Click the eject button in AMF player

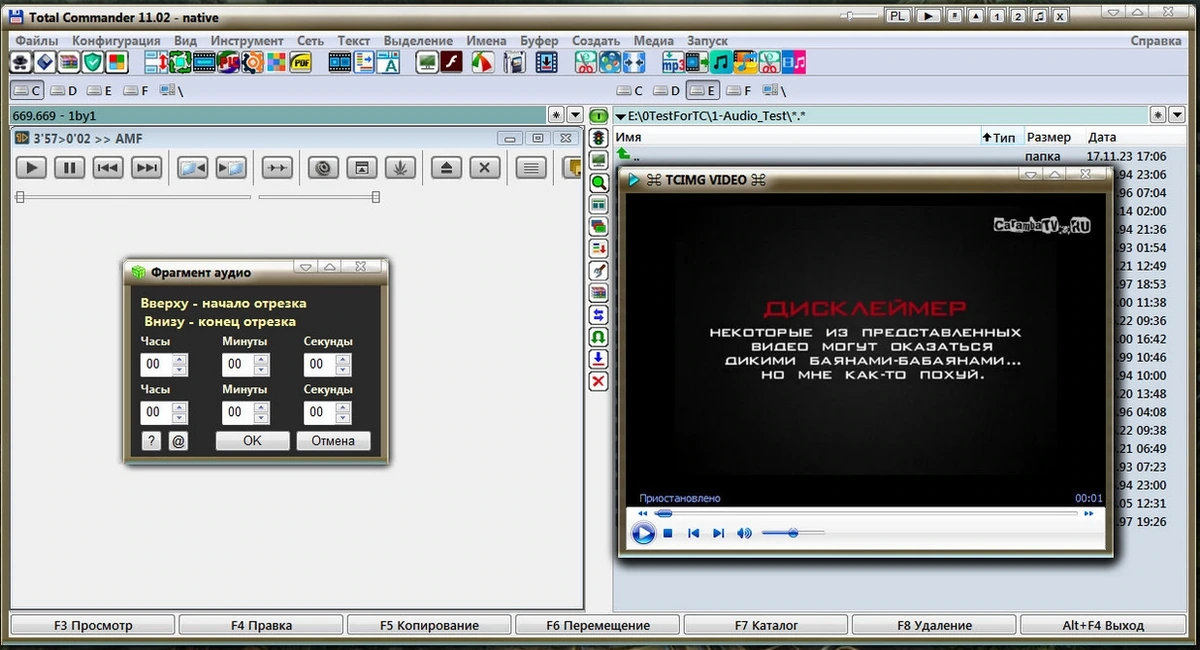tap(446, 168)
